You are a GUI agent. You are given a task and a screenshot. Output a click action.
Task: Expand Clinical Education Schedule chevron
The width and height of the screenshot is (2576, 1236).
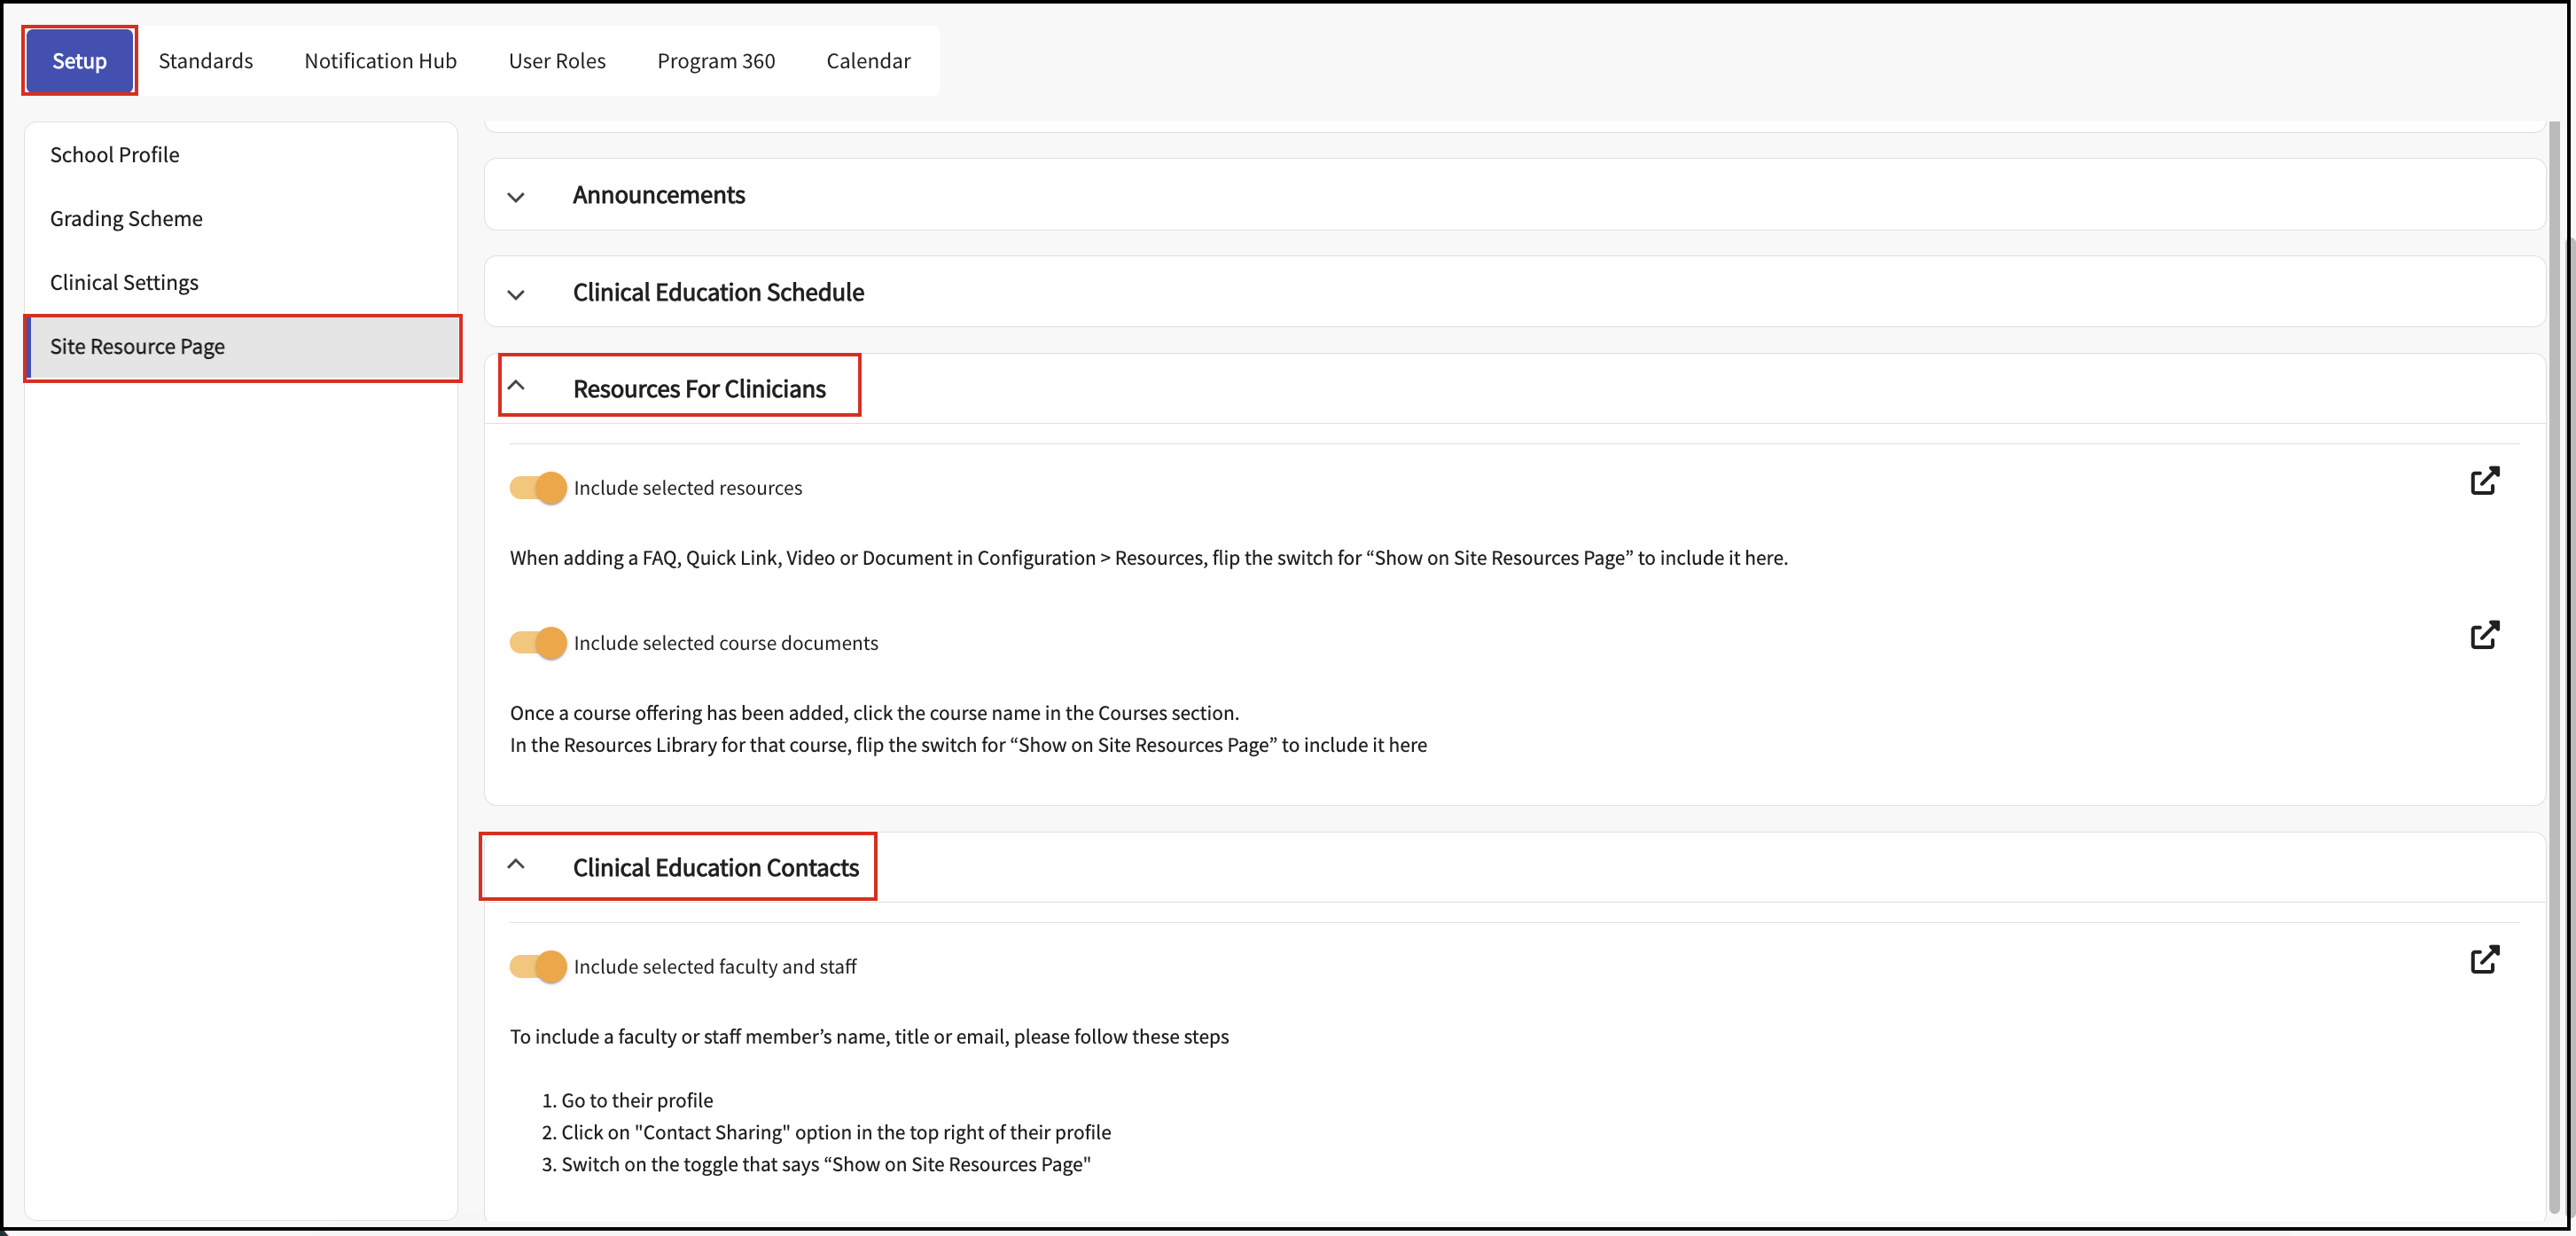tap(516, 294)
